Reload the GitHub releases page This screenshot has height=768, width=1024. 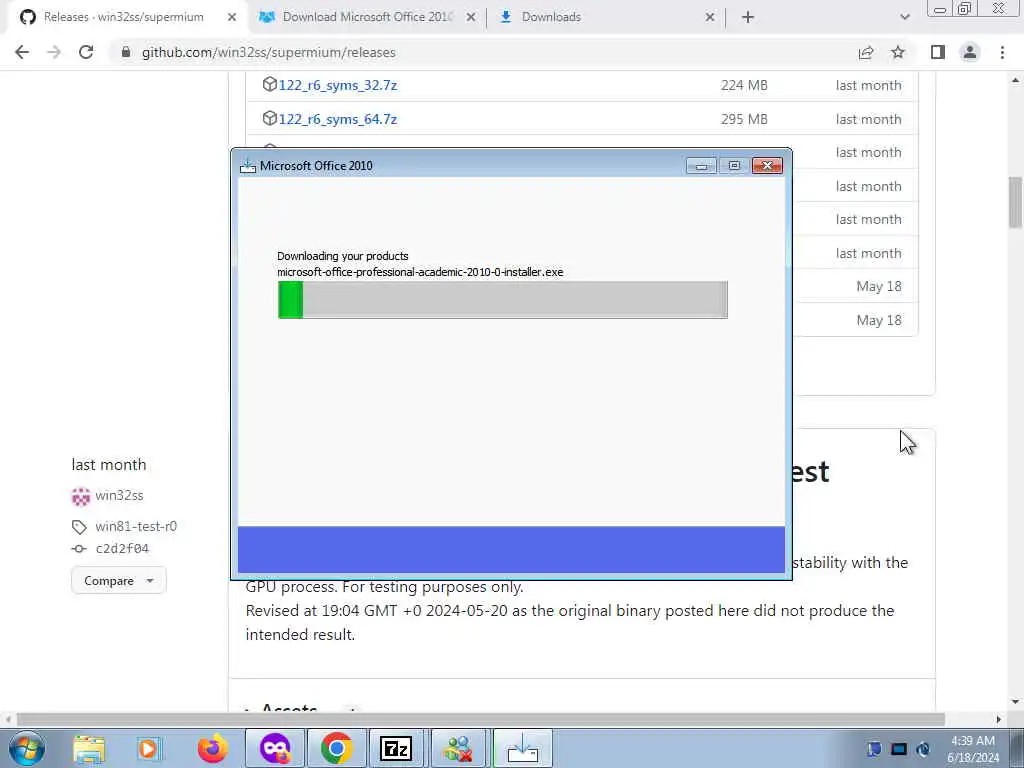(86, 52)
